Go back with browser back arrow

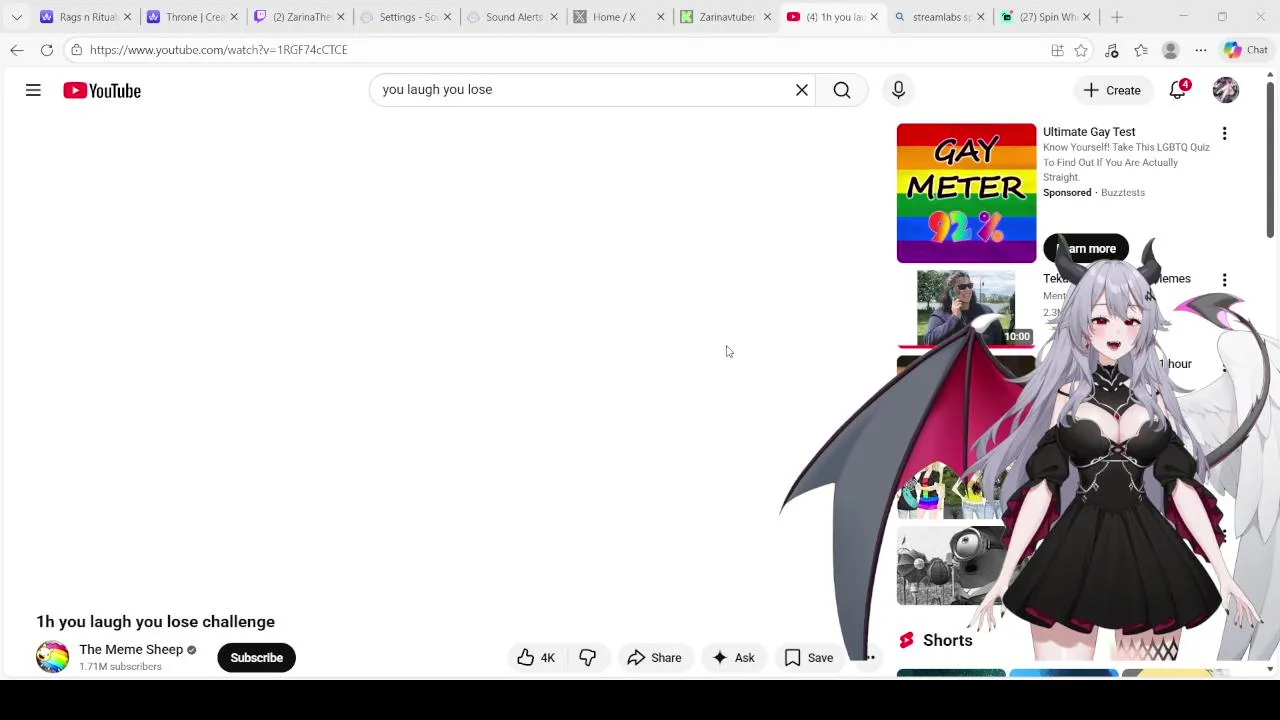pos(17,50)
